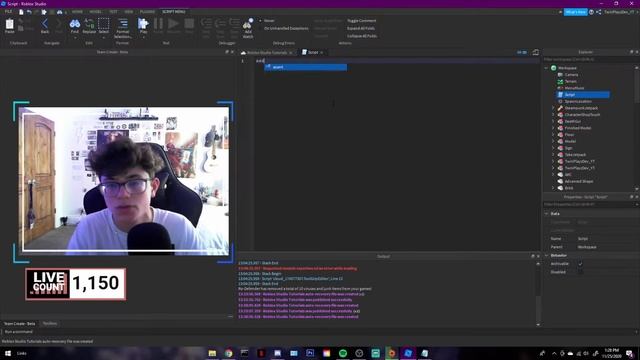Collapse the Workspace node in Explorer
This screenshot has height=360, width=640.
click(547, 68)
